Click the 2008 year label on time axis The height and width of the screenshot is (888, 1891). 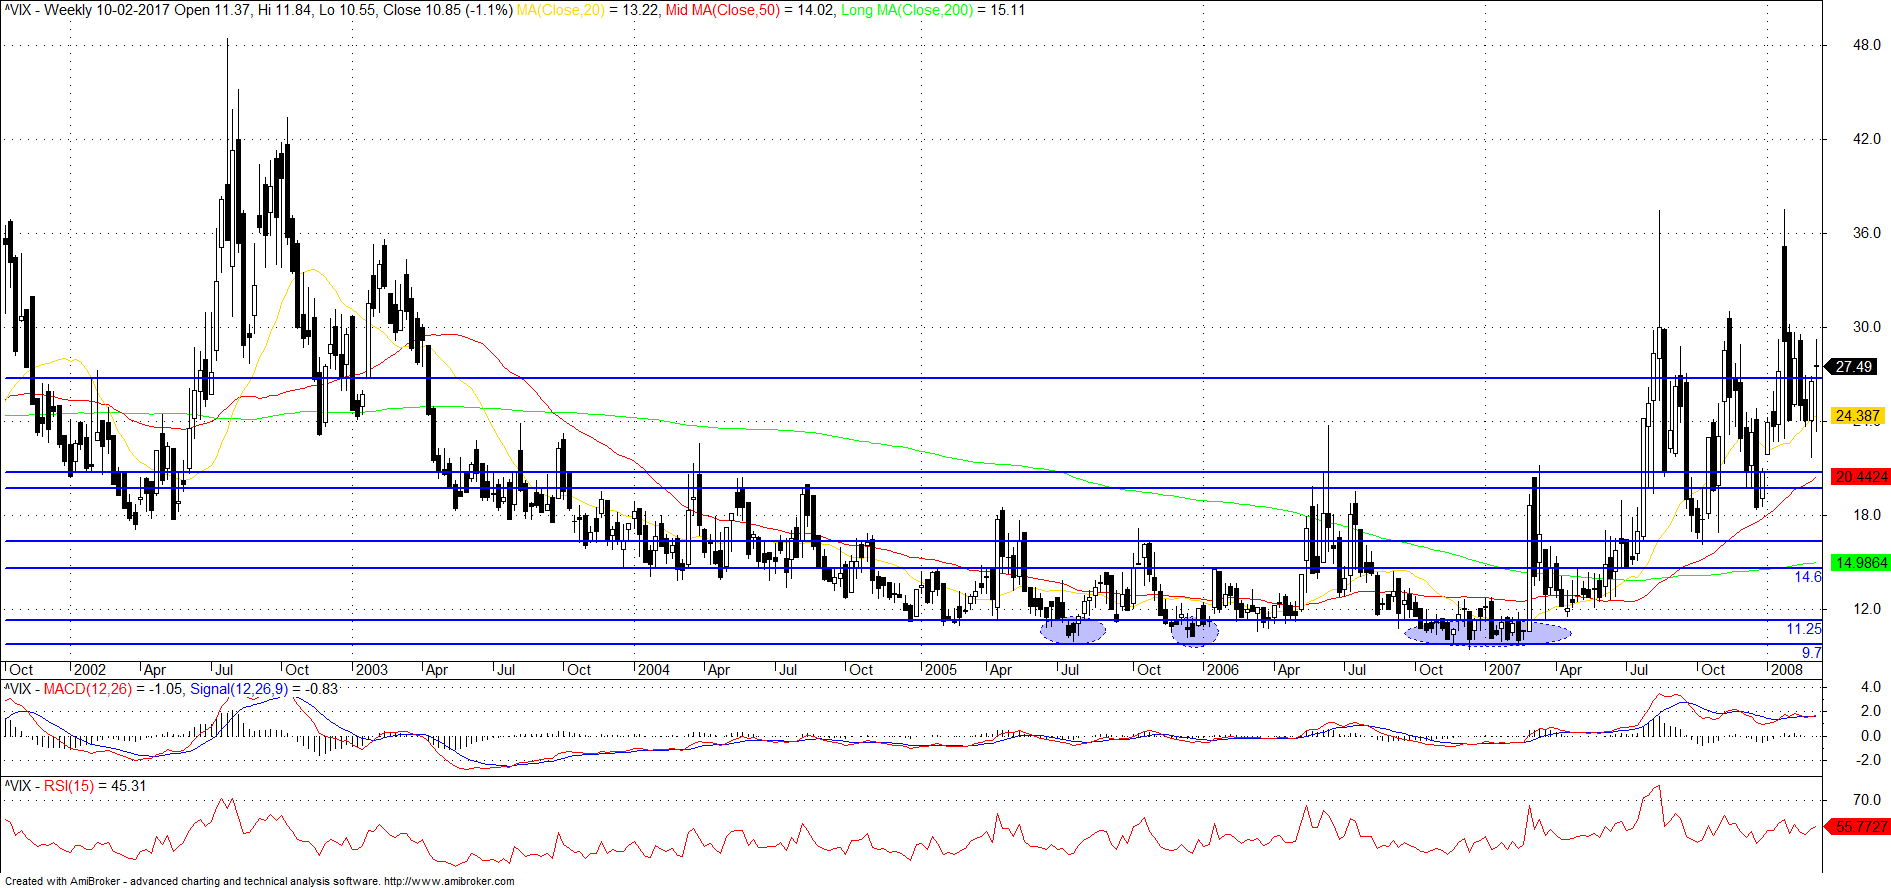1786,670
